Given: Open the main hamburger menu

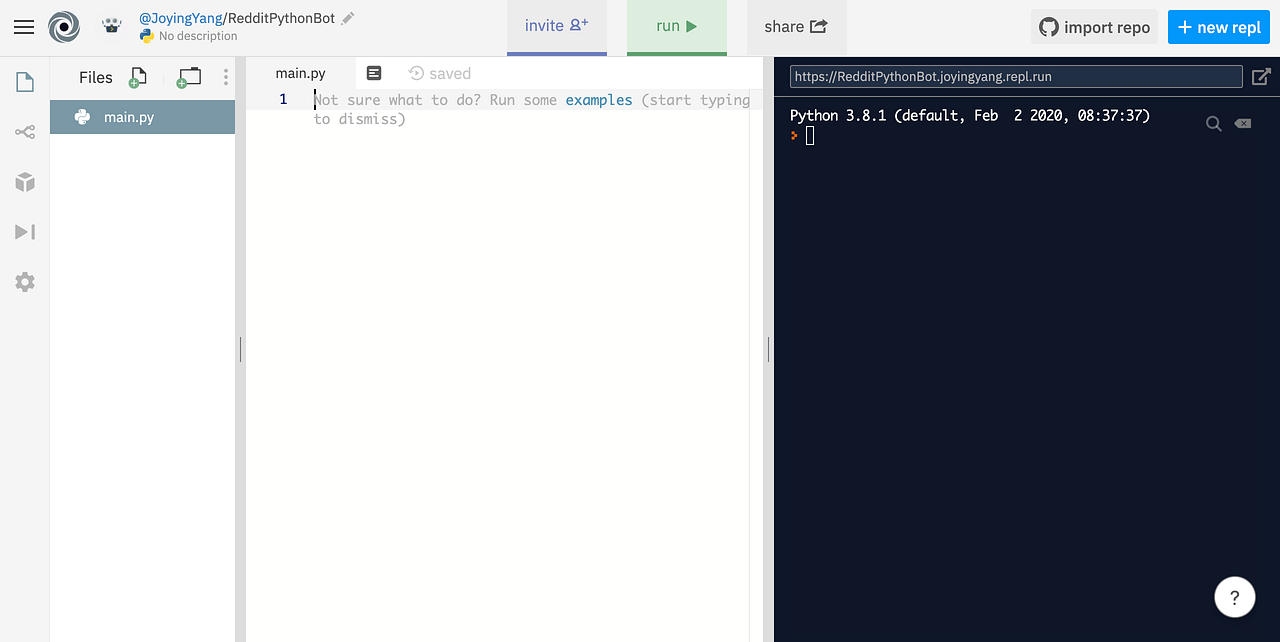Looking at the screenshot, I should coord(24,26).
